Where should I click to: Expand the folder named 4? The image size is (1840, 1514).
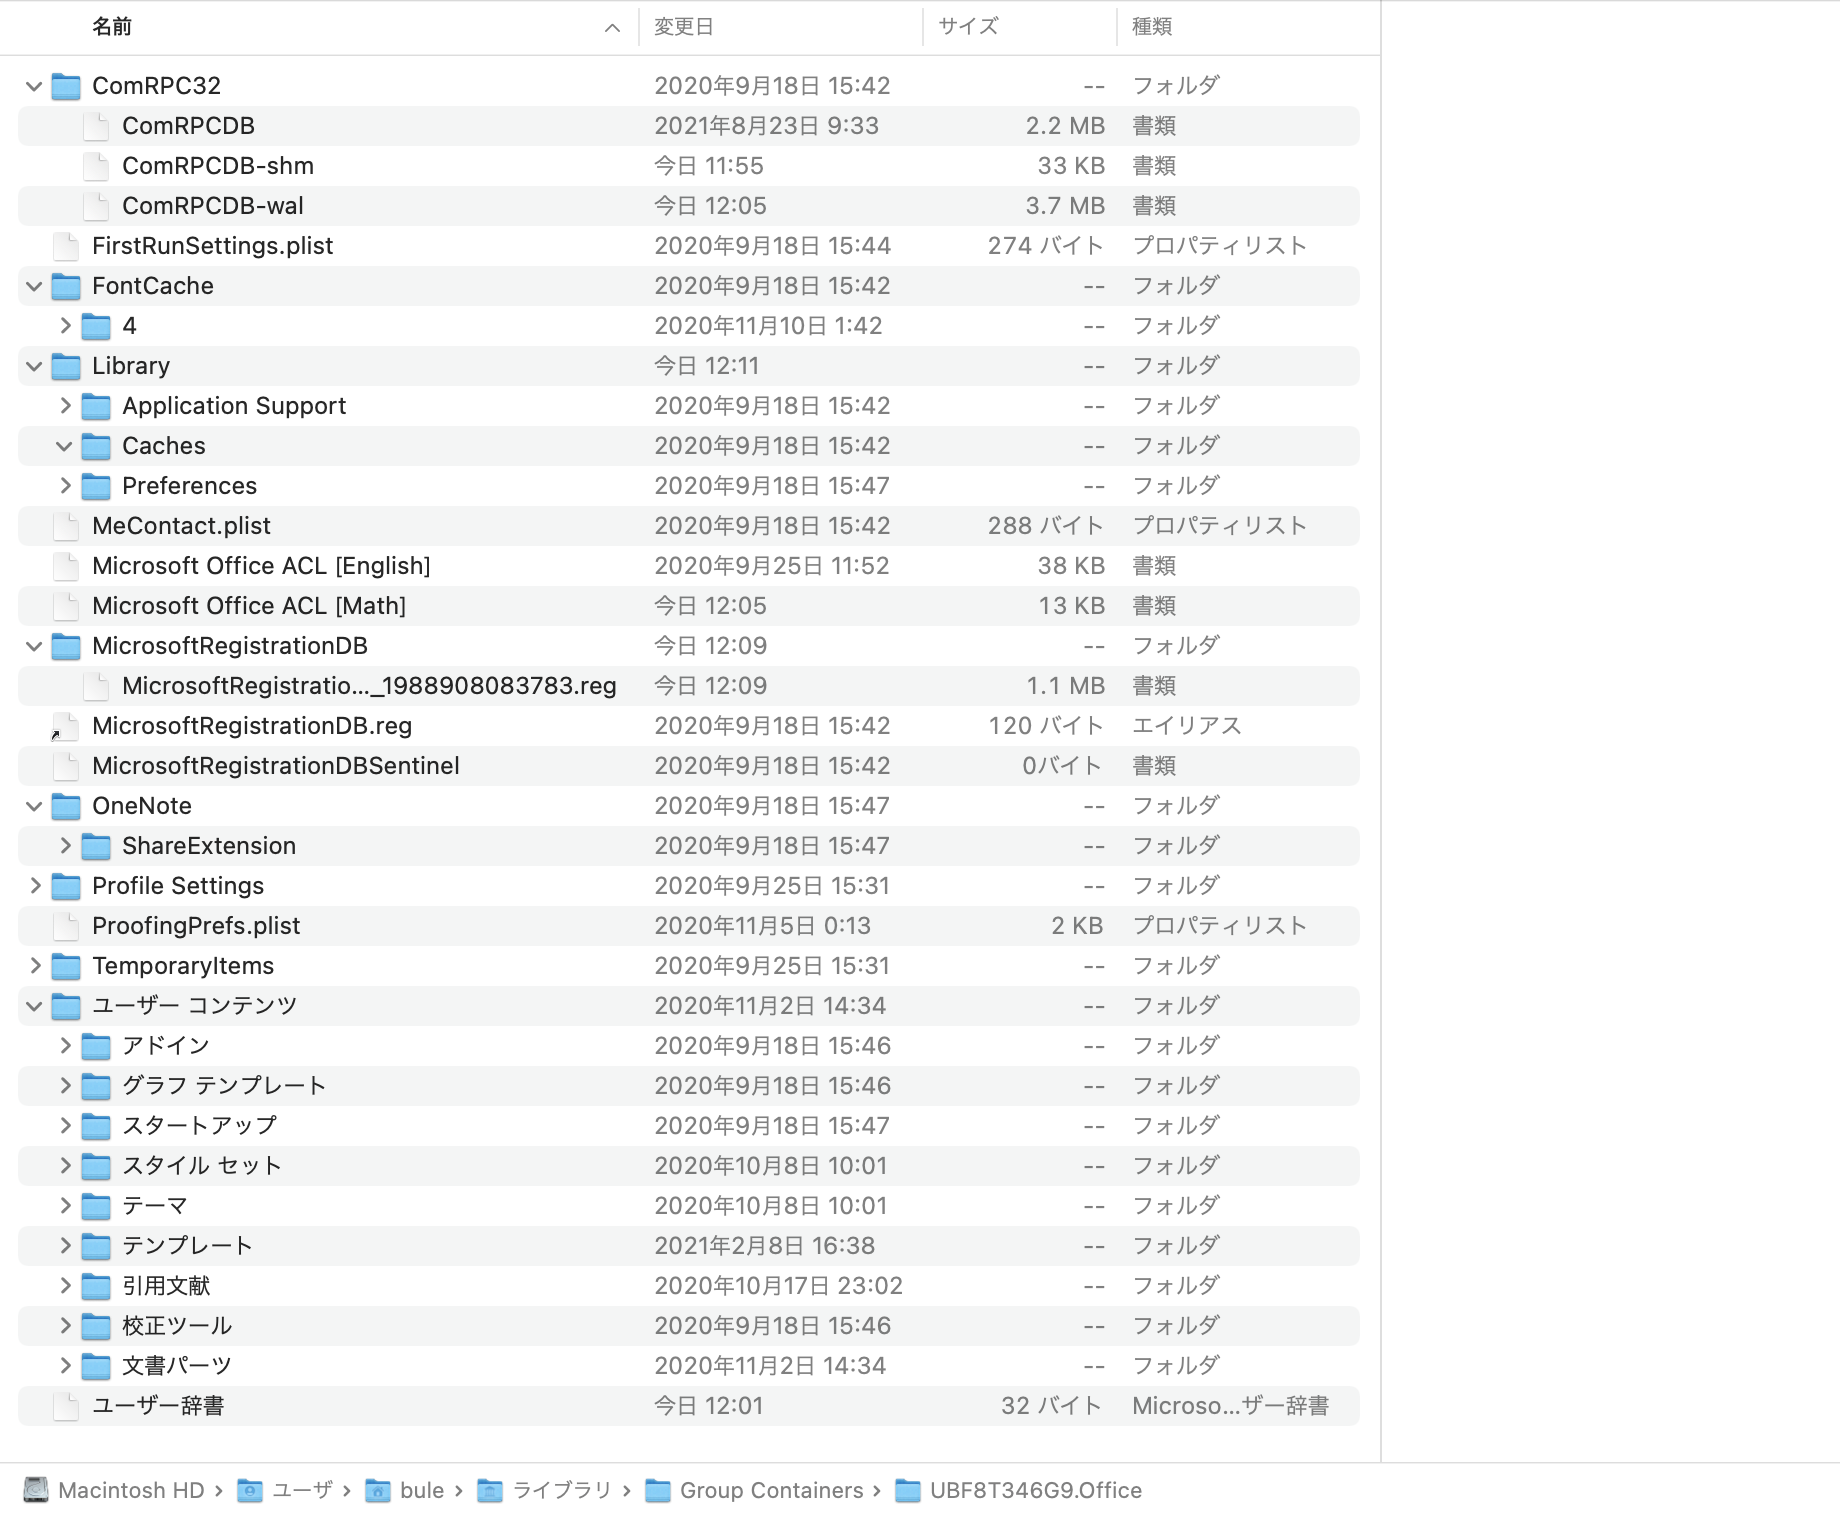click(64, 326)
